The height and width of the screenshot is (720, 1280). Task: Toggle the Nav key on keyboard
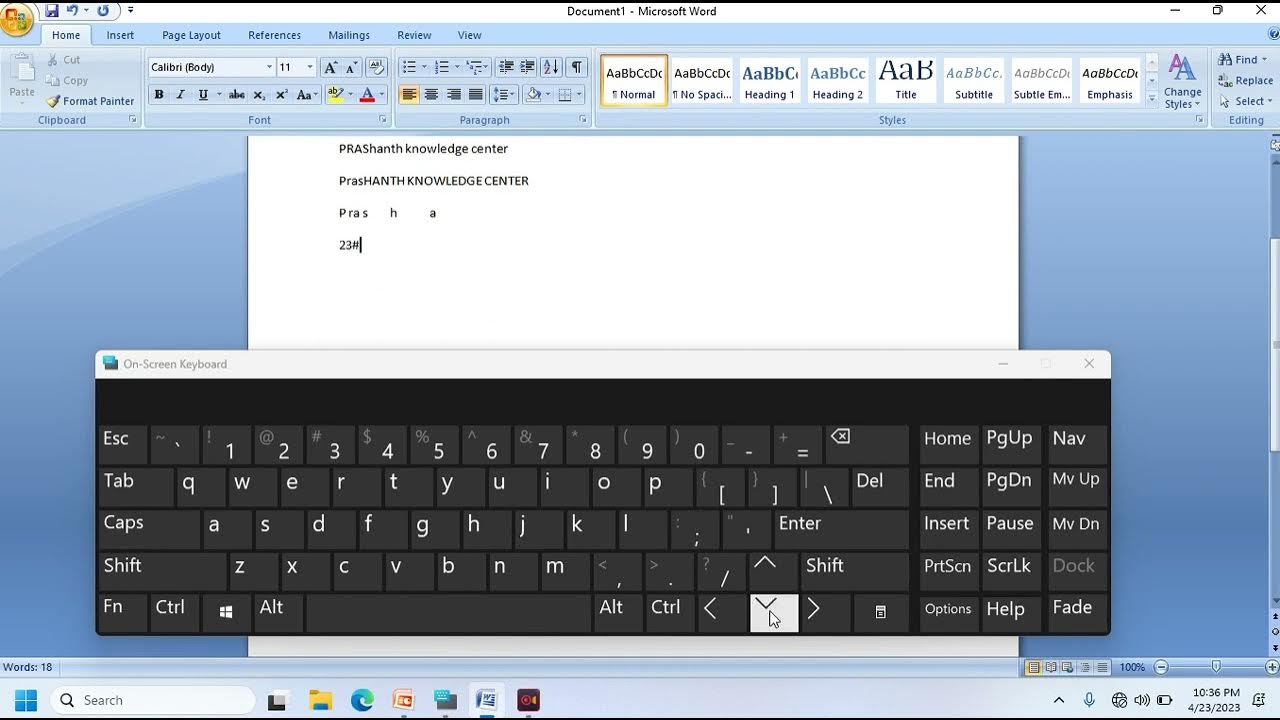pyautogui.click(x=1076, y=444)
